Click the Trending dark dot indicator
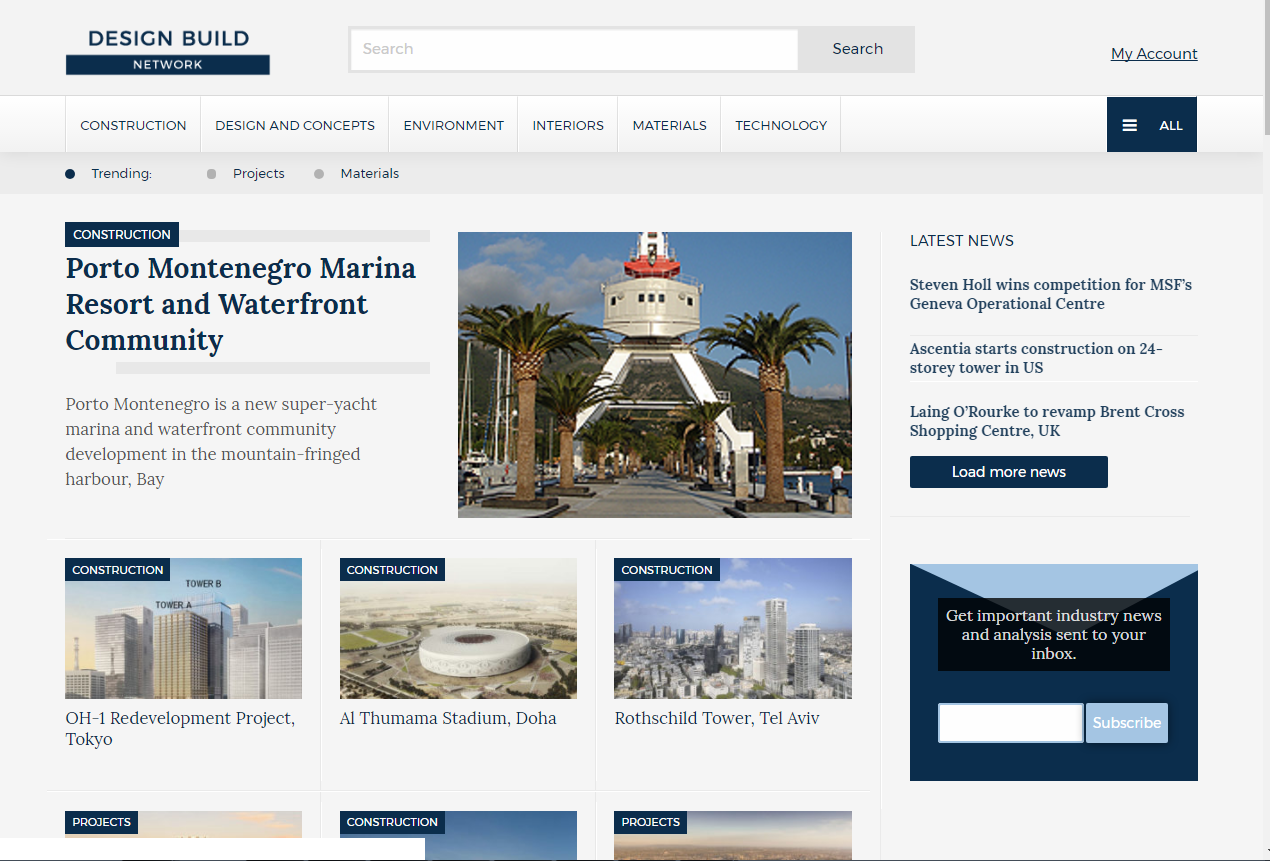This screenshot has height=861, width=1270. (x=70, y=174)
